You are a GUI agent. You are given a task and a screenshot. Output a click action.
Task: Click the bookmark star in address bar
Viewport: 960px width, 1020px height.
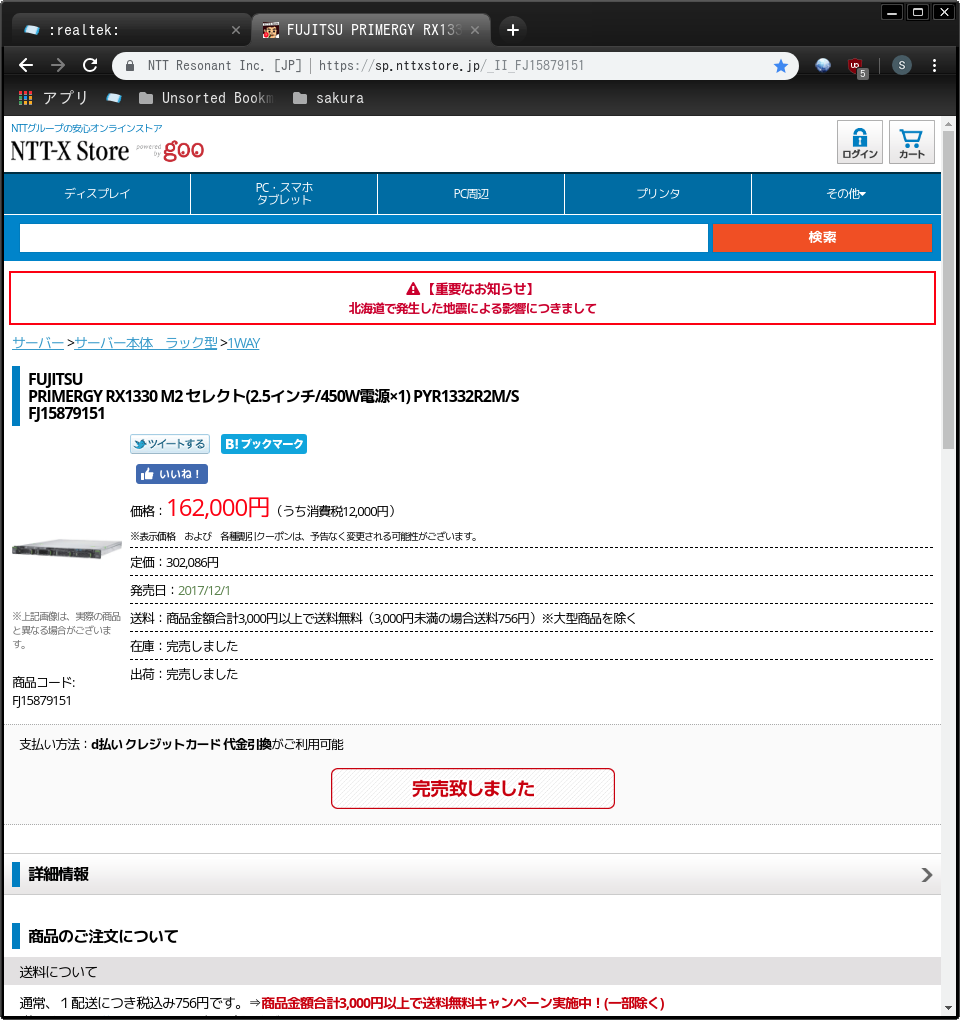(780, 66)
